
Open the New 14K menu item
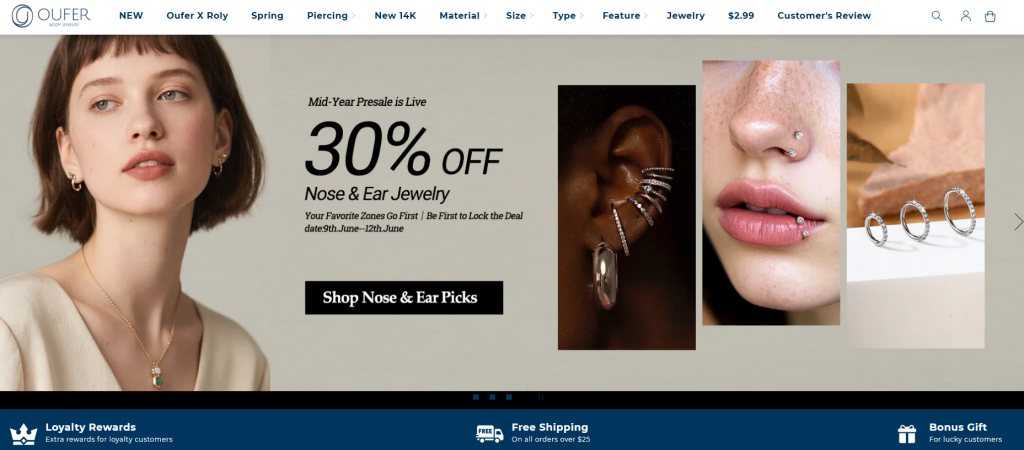tap(395, 16)
